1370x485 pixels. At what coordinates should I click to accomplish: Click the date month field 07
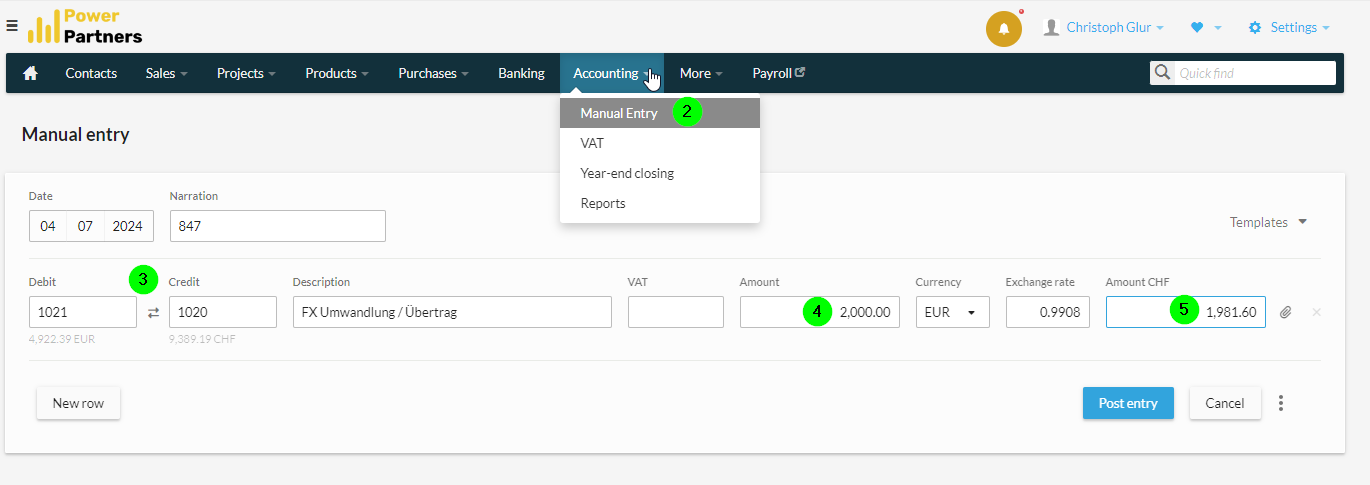[x=85, y=226]
